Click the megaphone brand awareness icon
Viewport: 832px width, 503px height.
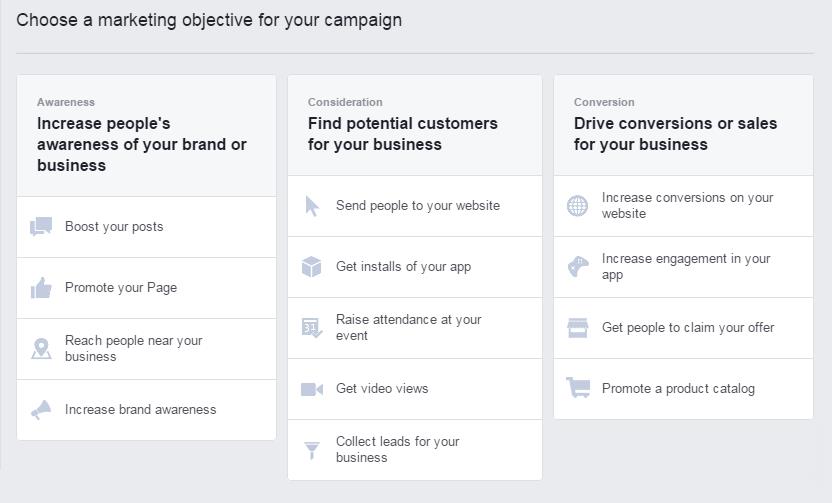coord(41,410)
